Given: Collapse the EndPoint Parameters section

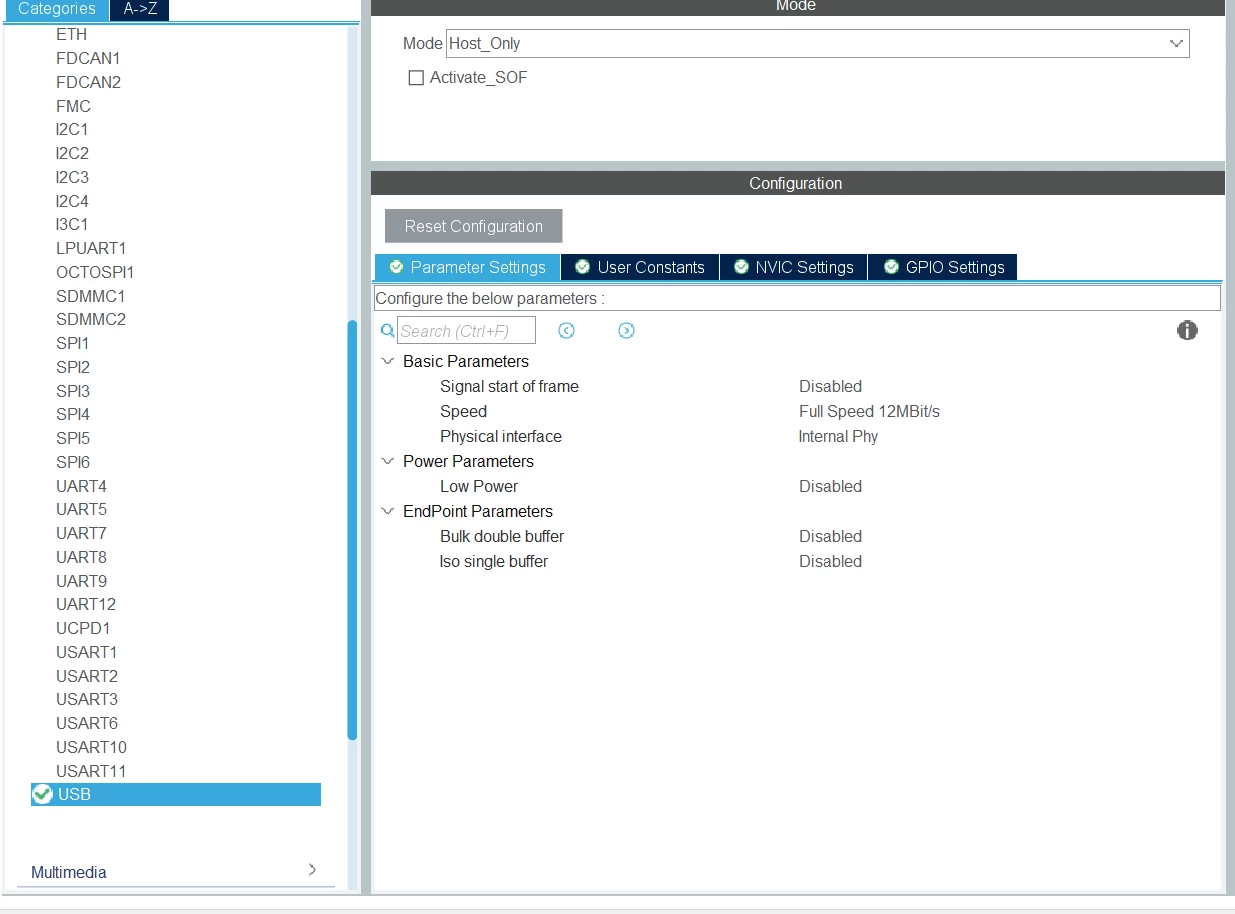Looking at the screenshot, I should pyautogui.click(x=388, y=511).
